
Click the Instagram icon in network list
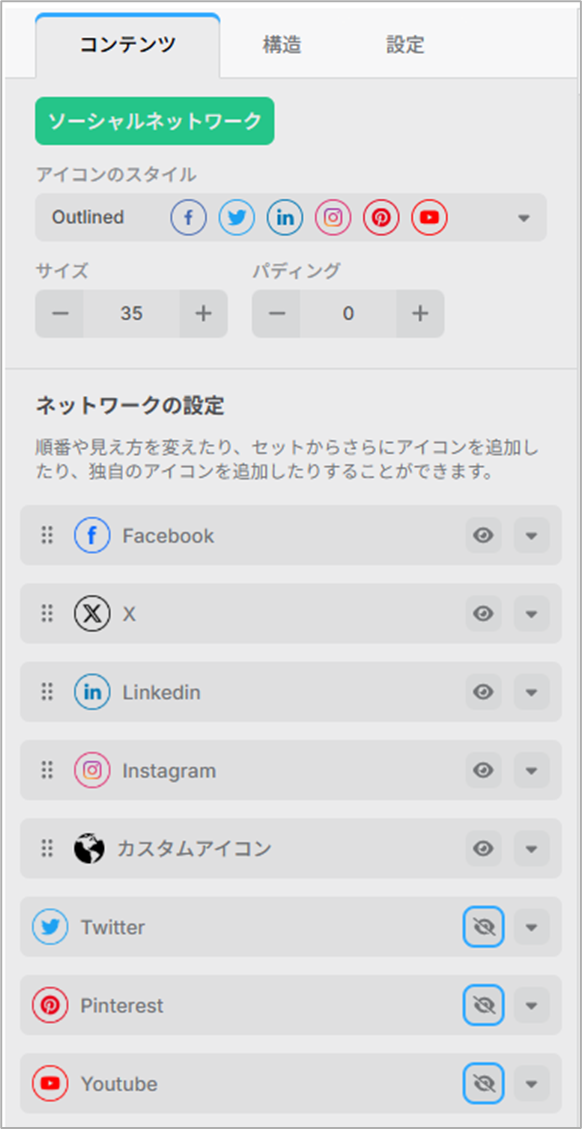pyautogui.click(x=92, y=770)
